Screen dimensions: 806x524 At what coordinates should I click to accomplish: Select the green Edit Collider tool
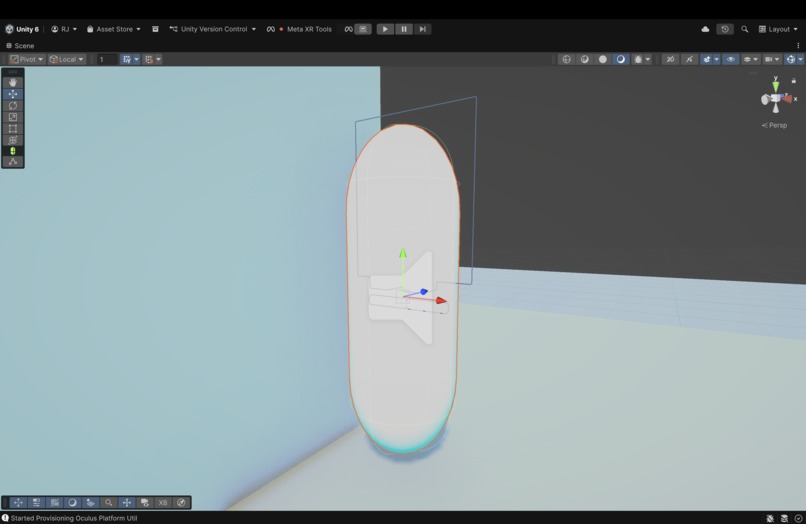click(x=13, y=151)
